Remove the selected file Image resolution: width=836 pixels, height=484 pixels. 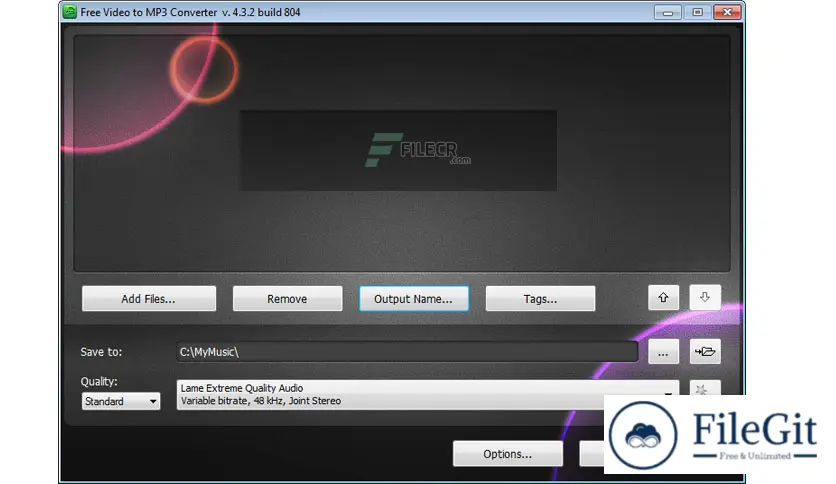coord(287,299)
